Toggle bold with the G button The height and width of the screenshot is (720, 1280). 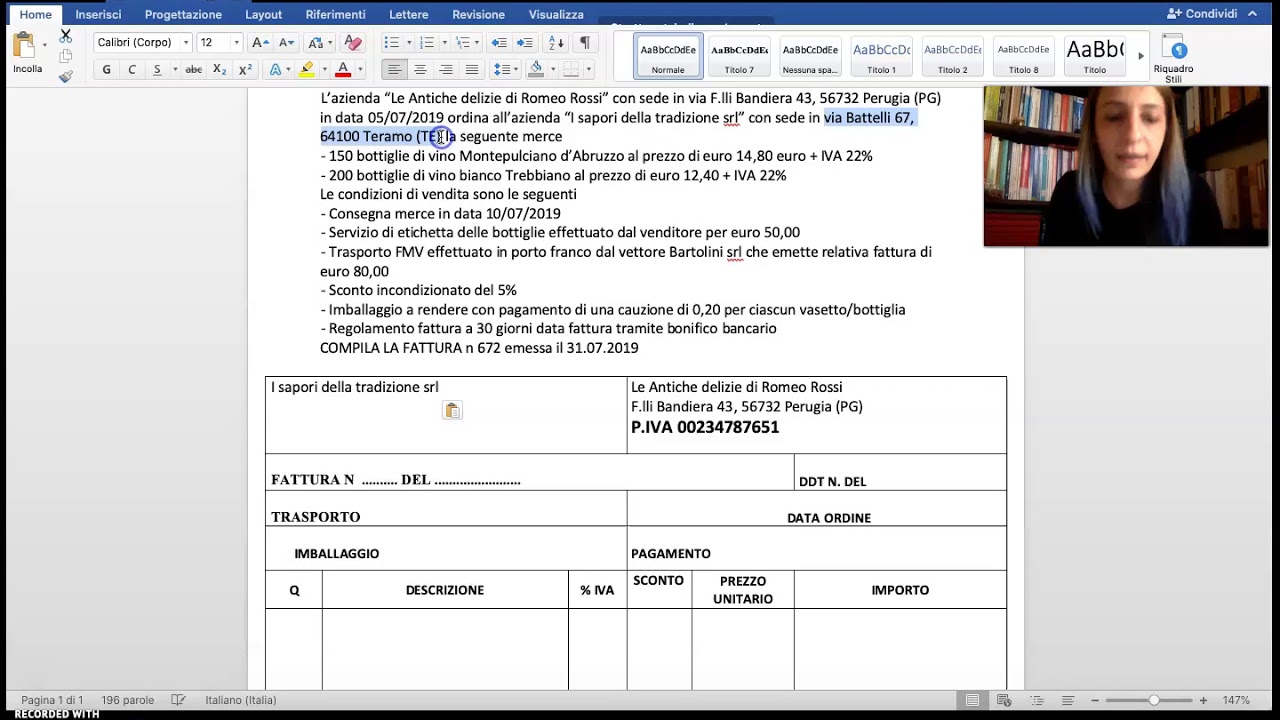[106, 69]
